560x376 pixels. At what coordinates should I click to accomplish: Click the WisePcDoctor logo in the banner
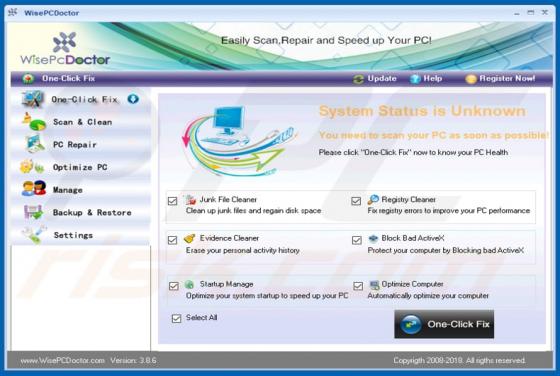(65, 49)
